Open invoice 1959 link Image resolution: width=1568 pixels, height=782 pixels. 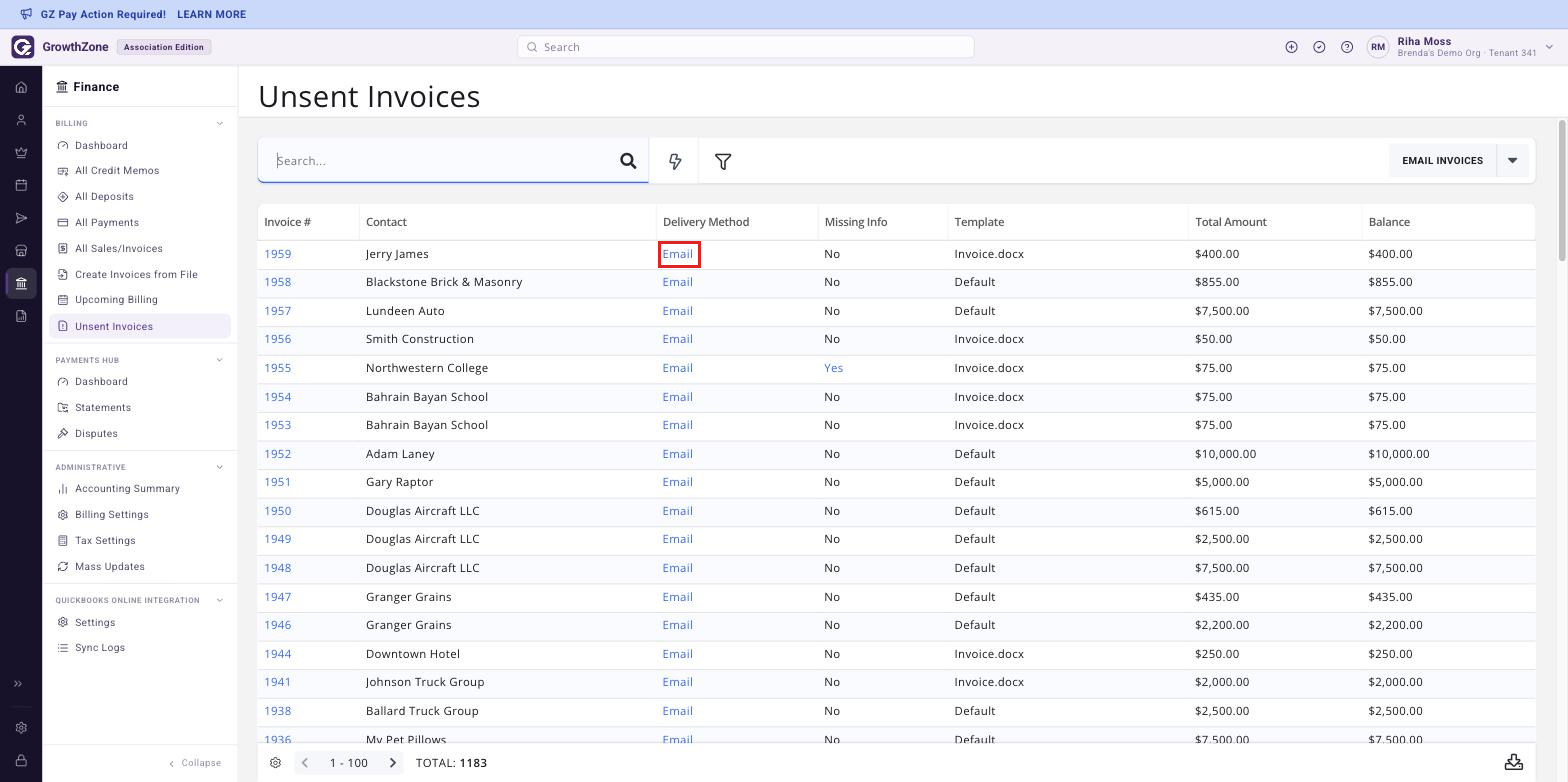coord(277,254)
